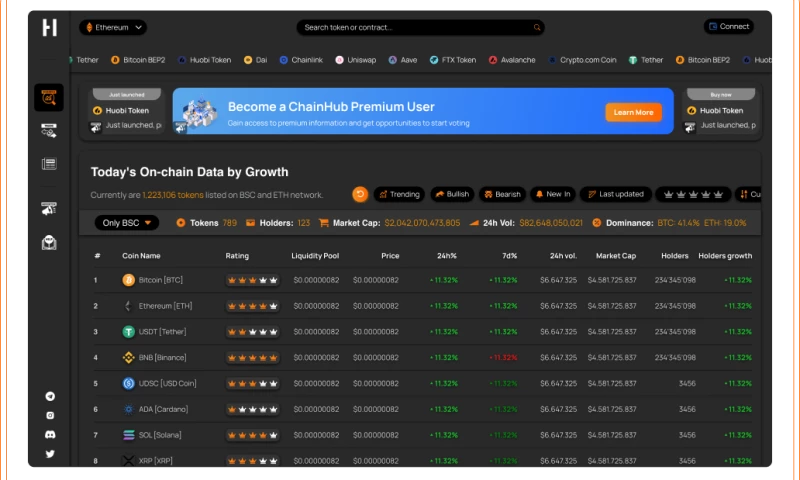Click the Chainlink ticker icon
This screenshot has width=800, height=480.
click(284, 60)
